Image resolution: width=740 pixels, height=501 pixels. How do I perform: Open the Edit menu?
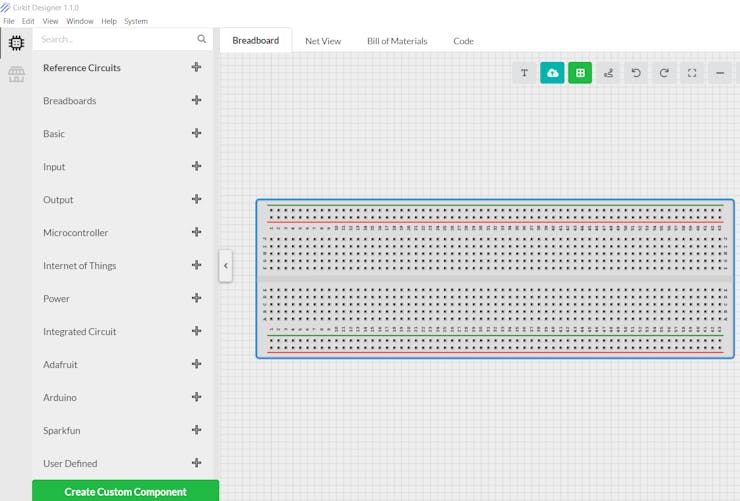coord(28,21)
